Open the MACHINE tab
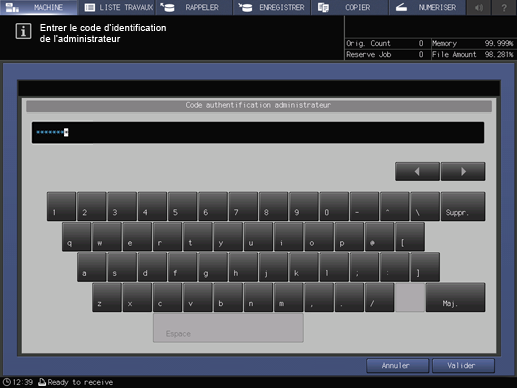 click(x=39, y=7)
